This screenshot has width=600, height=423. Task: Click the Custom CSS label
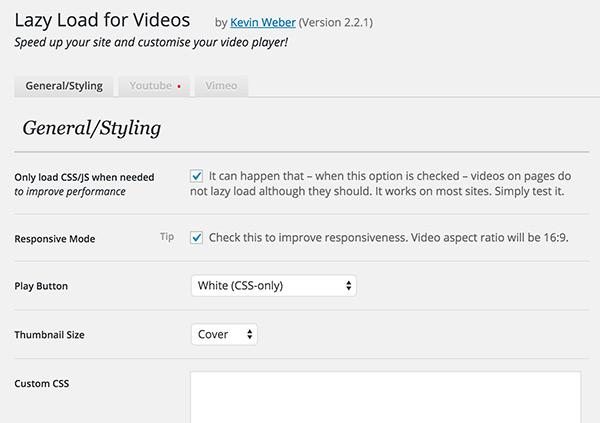click(x=42, y=384)
